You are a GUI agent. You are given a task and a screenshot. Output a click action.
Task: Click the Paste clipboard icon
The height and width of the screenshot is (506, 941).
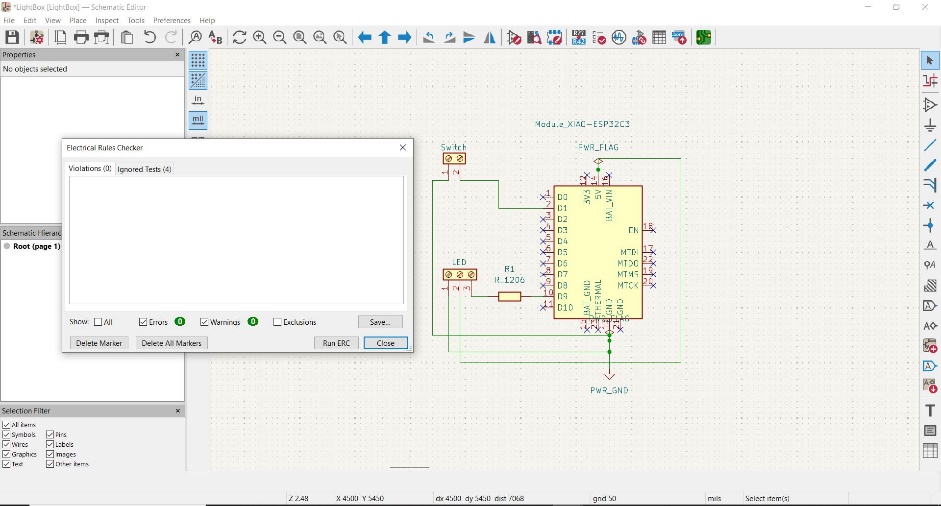(x=127, y=37)
